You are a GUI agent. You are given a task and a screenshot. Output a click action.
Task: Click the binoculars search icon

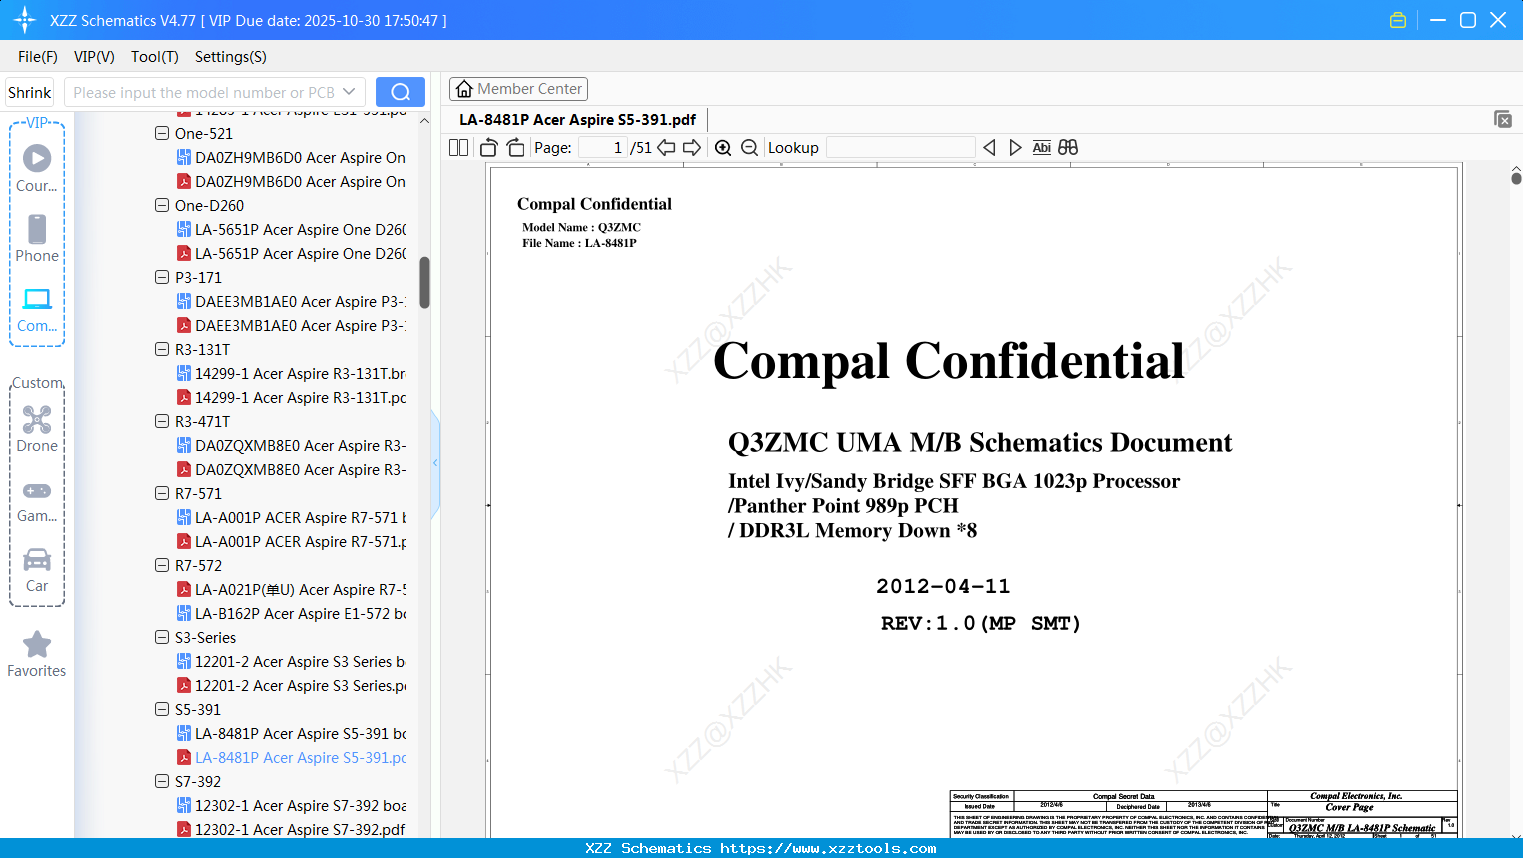(1068, 148)
